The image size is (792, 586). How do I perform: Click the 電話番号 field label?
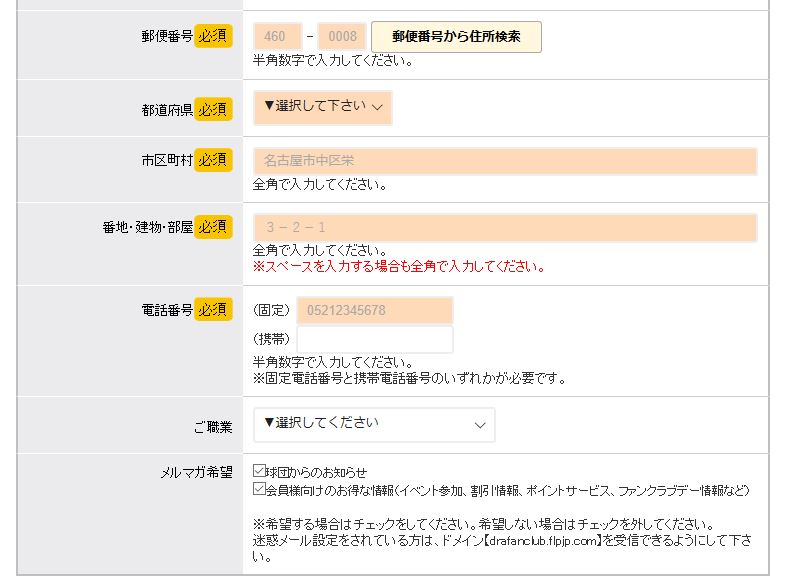click(167, 310)
